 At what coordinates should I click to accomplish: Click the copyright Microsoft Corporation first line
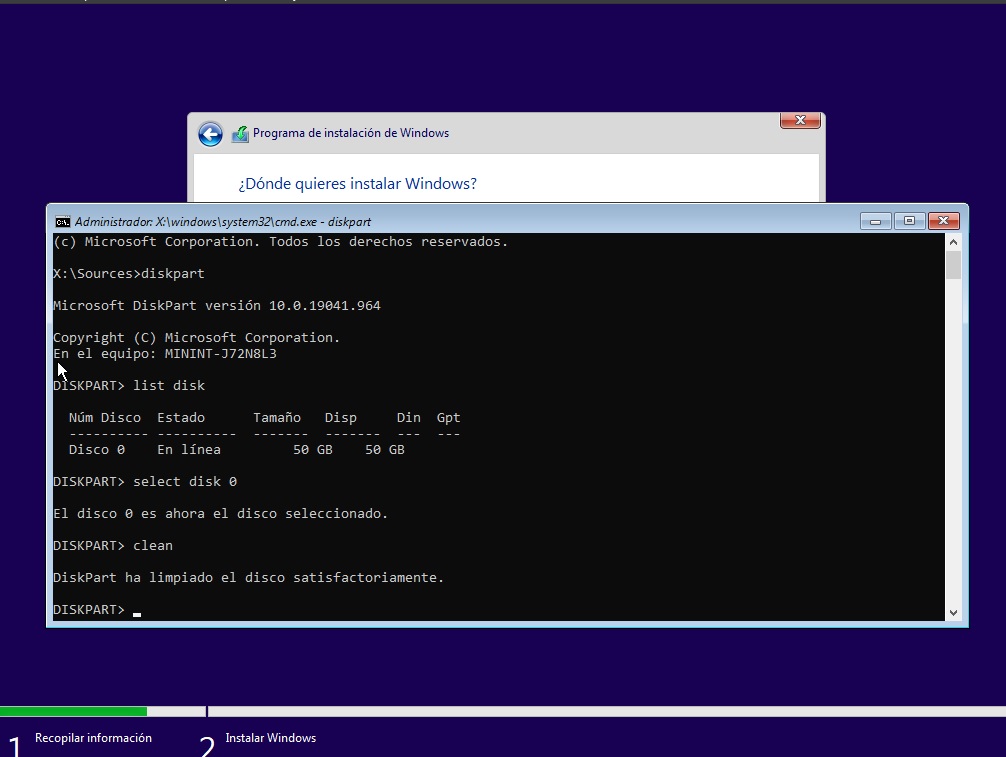pos(280,242)
